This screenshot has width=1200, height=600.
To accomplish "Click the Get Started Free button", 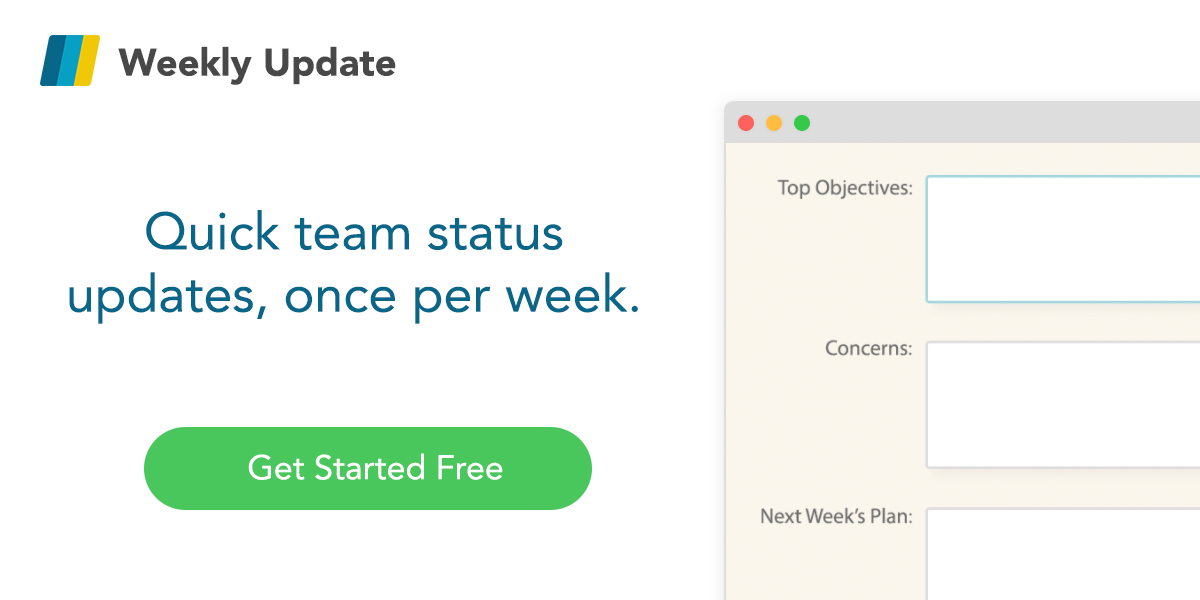I will (368, 468).
